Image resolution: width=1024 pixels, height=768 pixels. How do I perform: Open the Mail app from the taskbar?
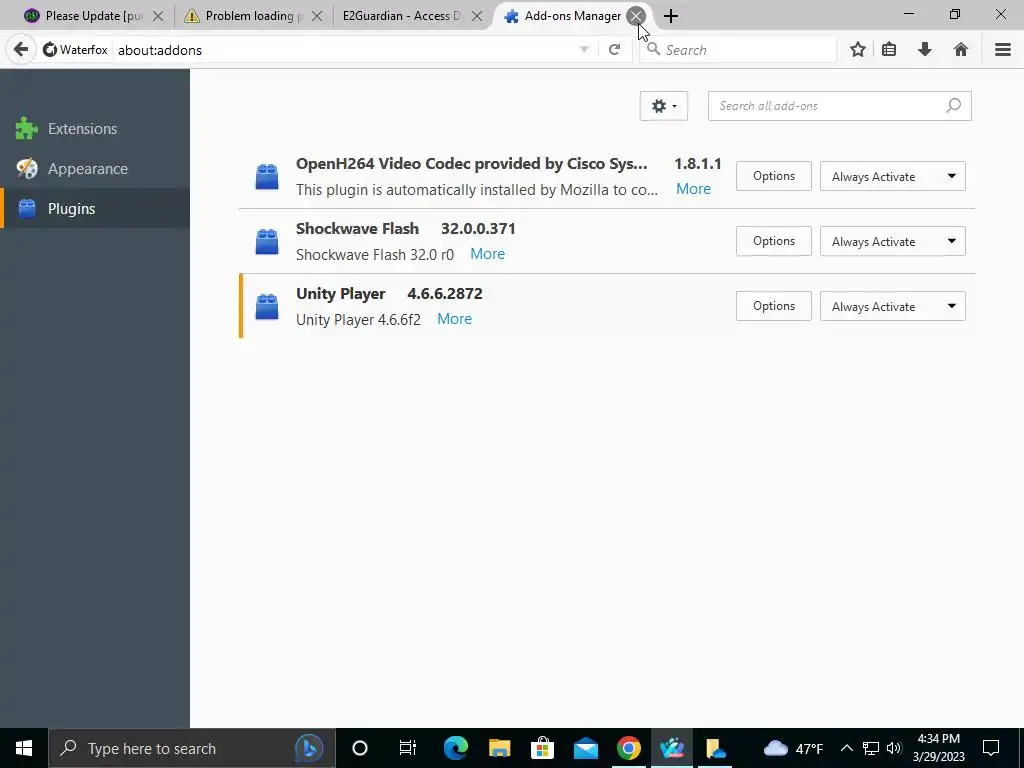pyautogui.click(x=586, y=748)
